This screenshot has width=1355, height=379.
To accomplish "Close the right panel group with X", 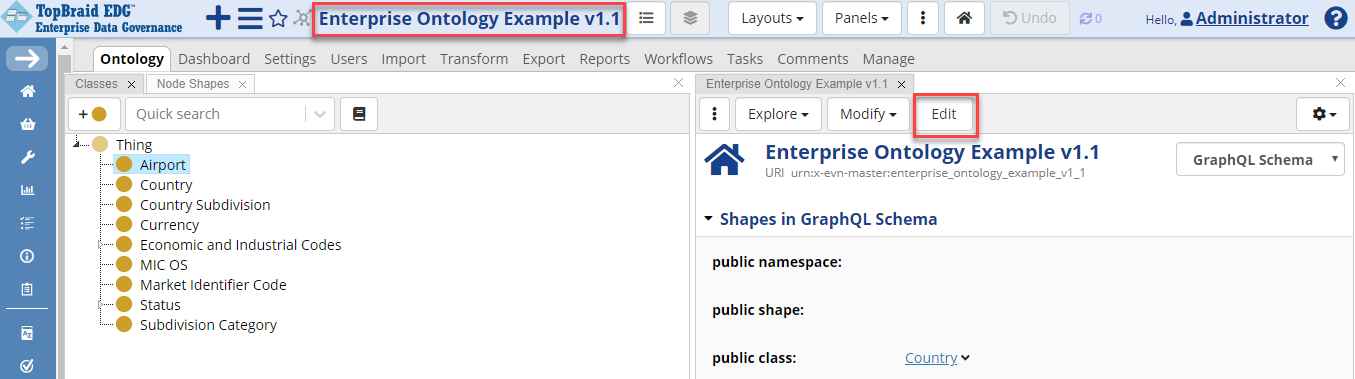I will pos(1341,83).
